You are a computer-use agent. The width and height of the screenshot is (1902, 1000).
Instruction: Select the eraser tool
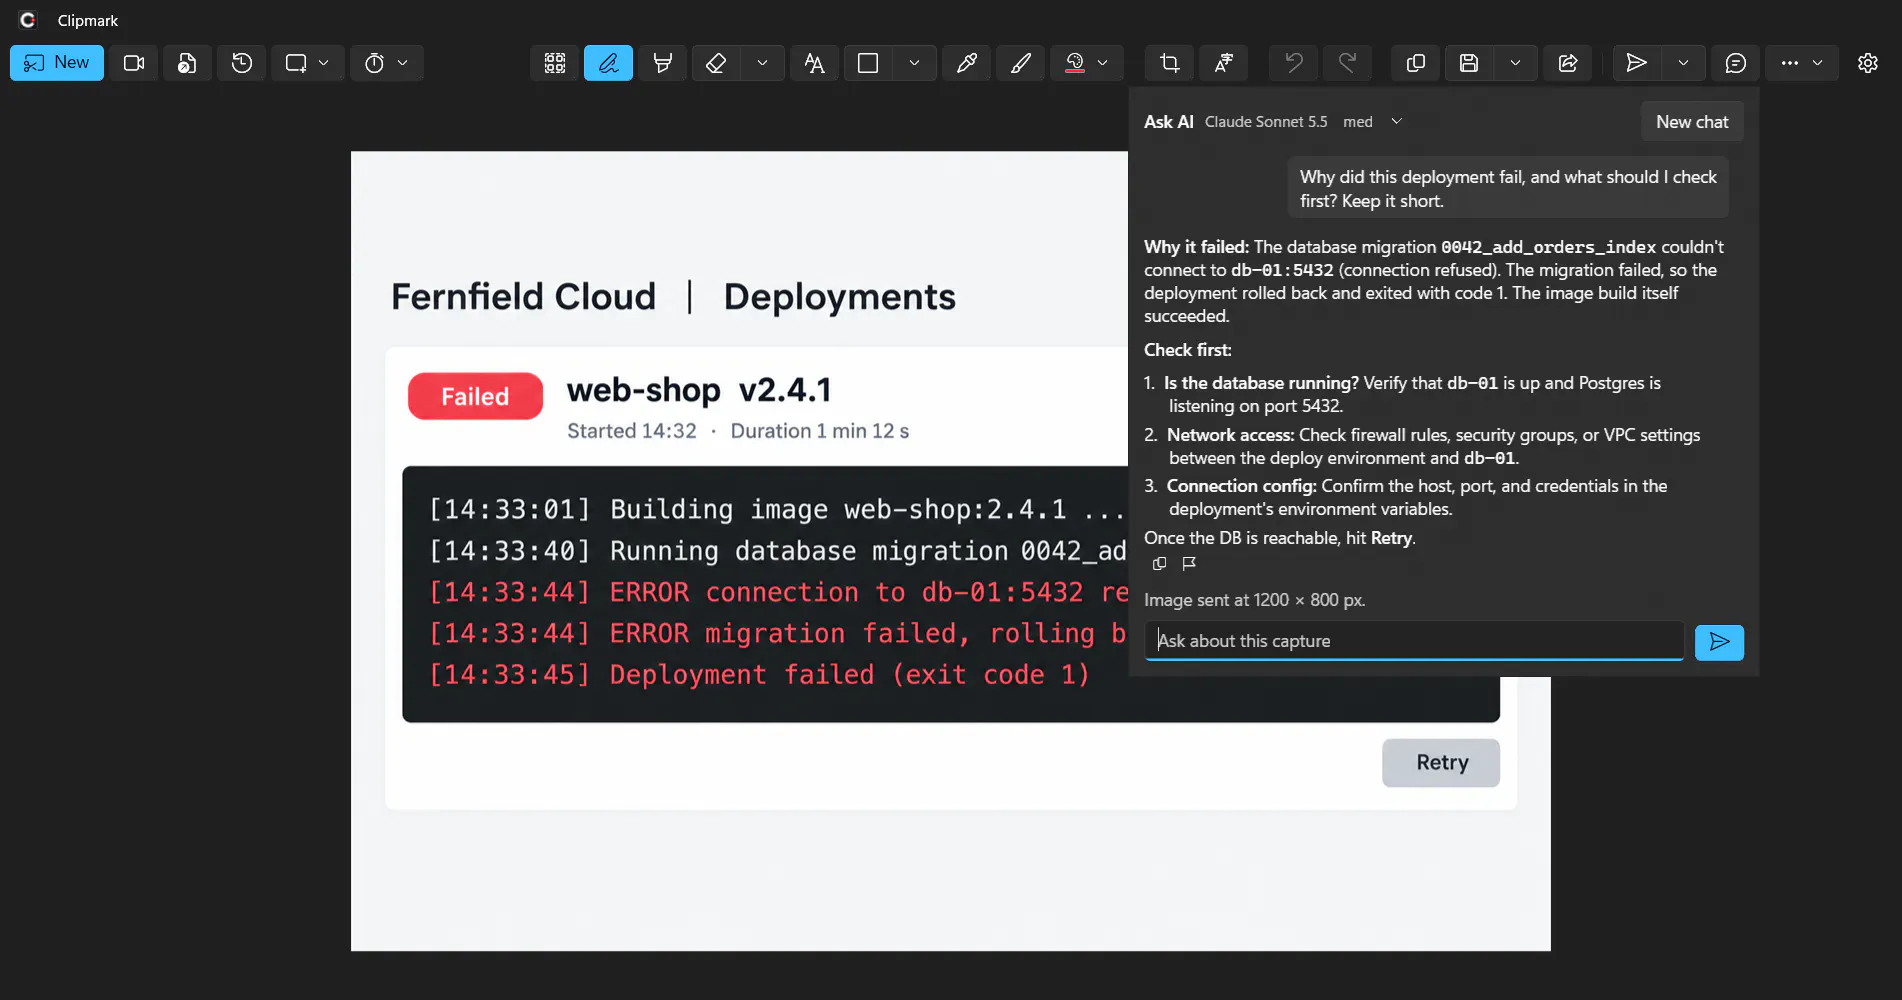point(716,63)
